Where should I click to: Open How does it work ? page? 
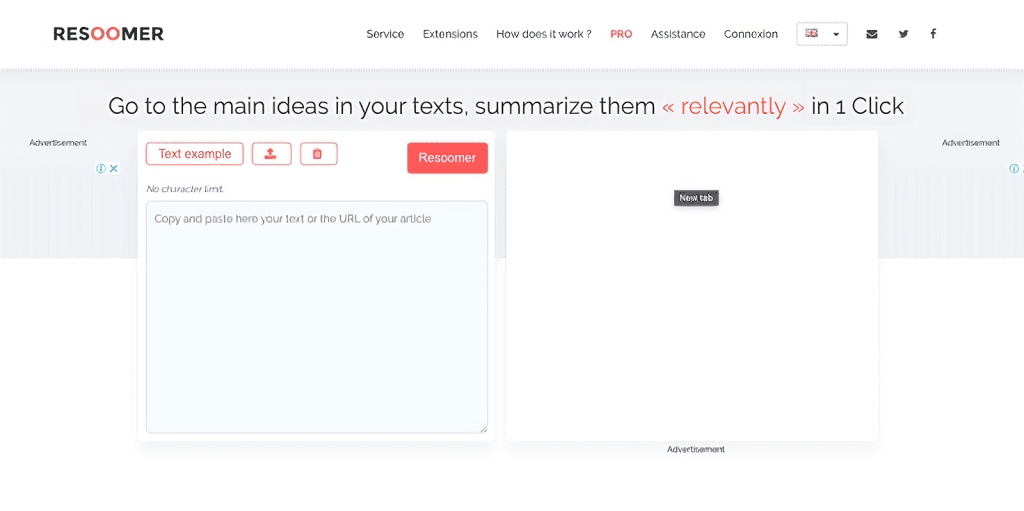coord(543,34)
